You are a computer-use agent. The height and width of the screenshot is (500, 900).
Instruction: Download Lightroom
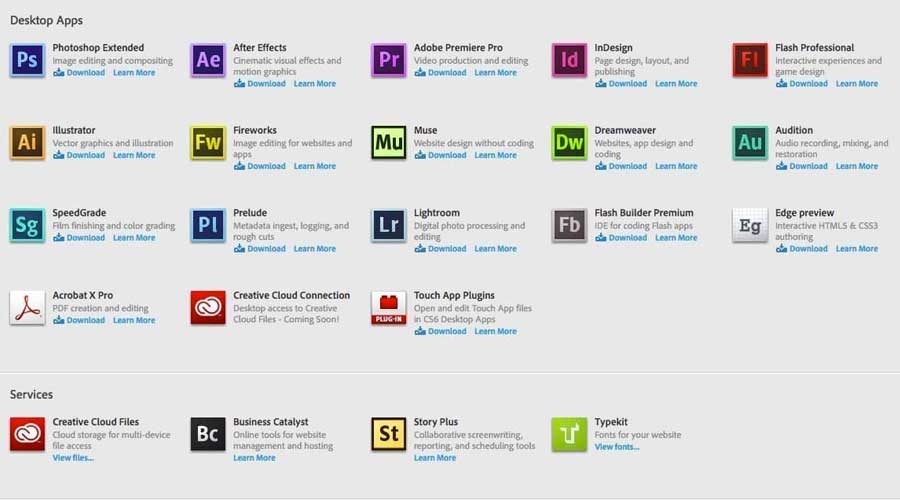pyautogui.click(x=441, y=249)
